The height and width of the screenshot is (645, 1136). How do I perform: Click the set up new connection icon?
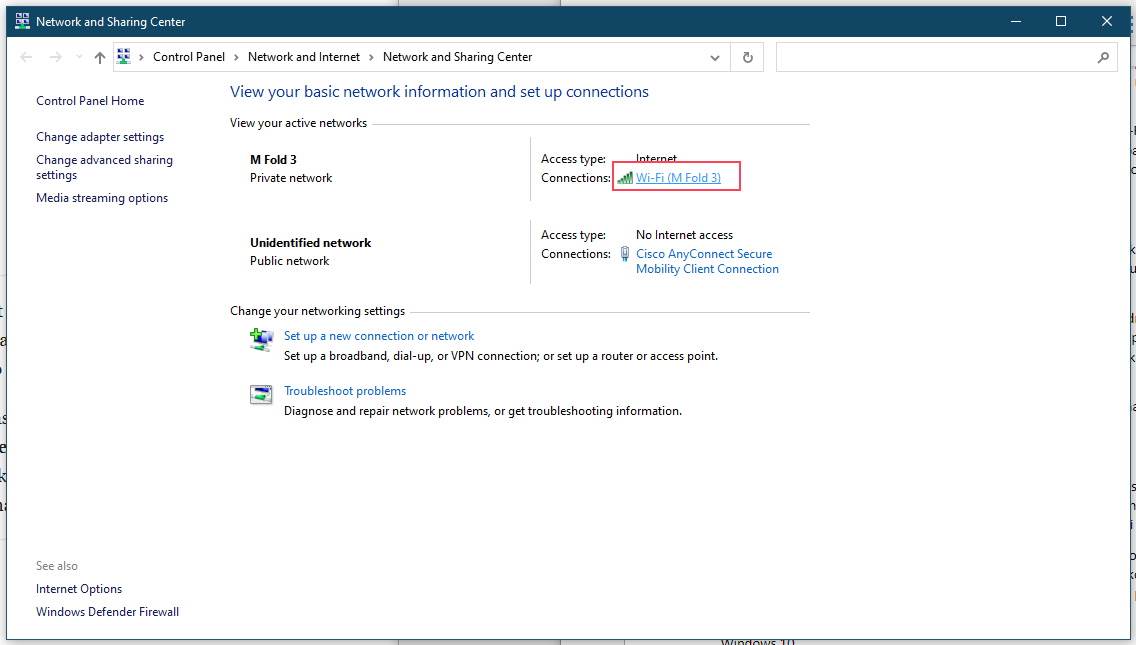pos(261,341)
